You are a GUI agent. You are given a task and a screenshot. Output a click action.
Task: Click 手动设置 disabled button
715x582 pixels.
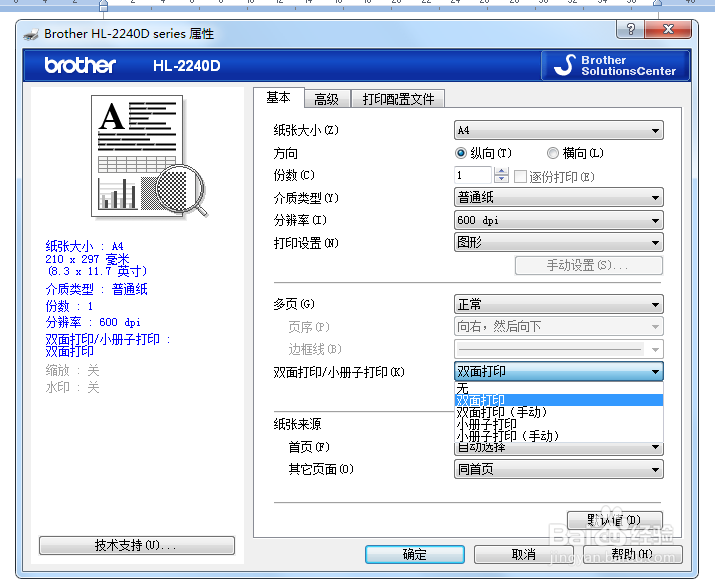click(x=589, y=265)
